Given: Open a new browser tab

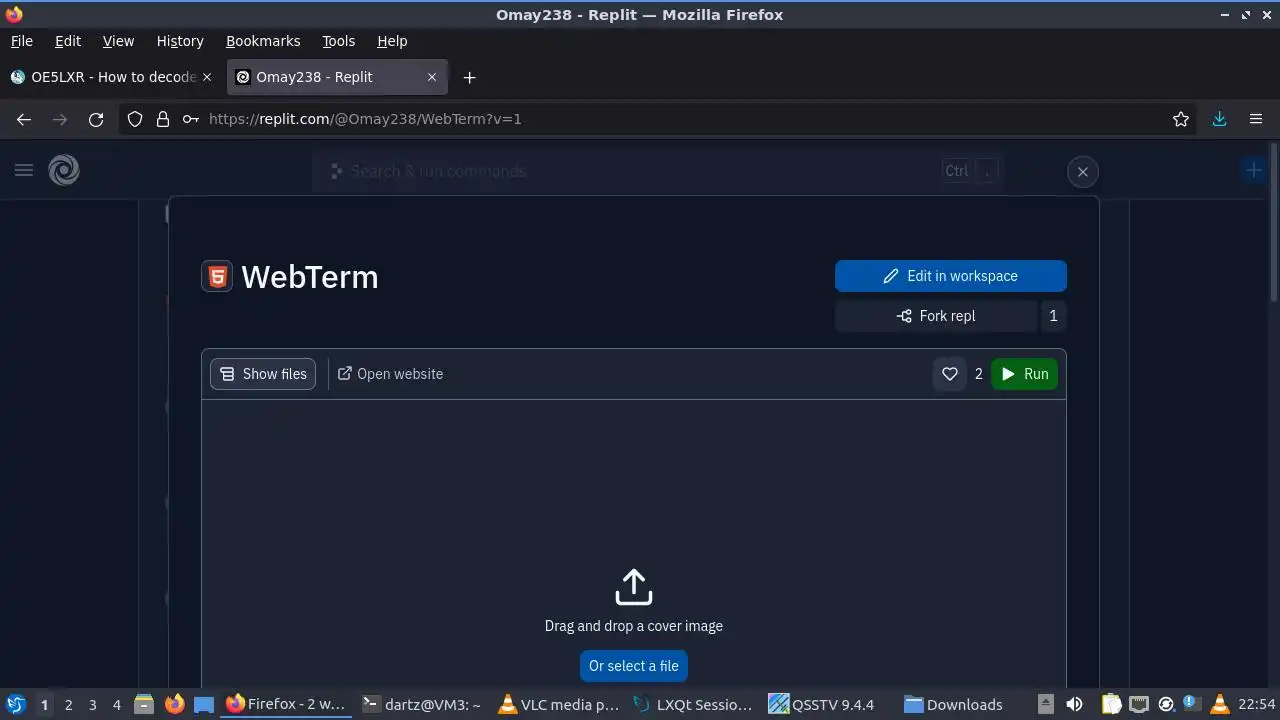Looking at the screenshot, I should [469, 77].
